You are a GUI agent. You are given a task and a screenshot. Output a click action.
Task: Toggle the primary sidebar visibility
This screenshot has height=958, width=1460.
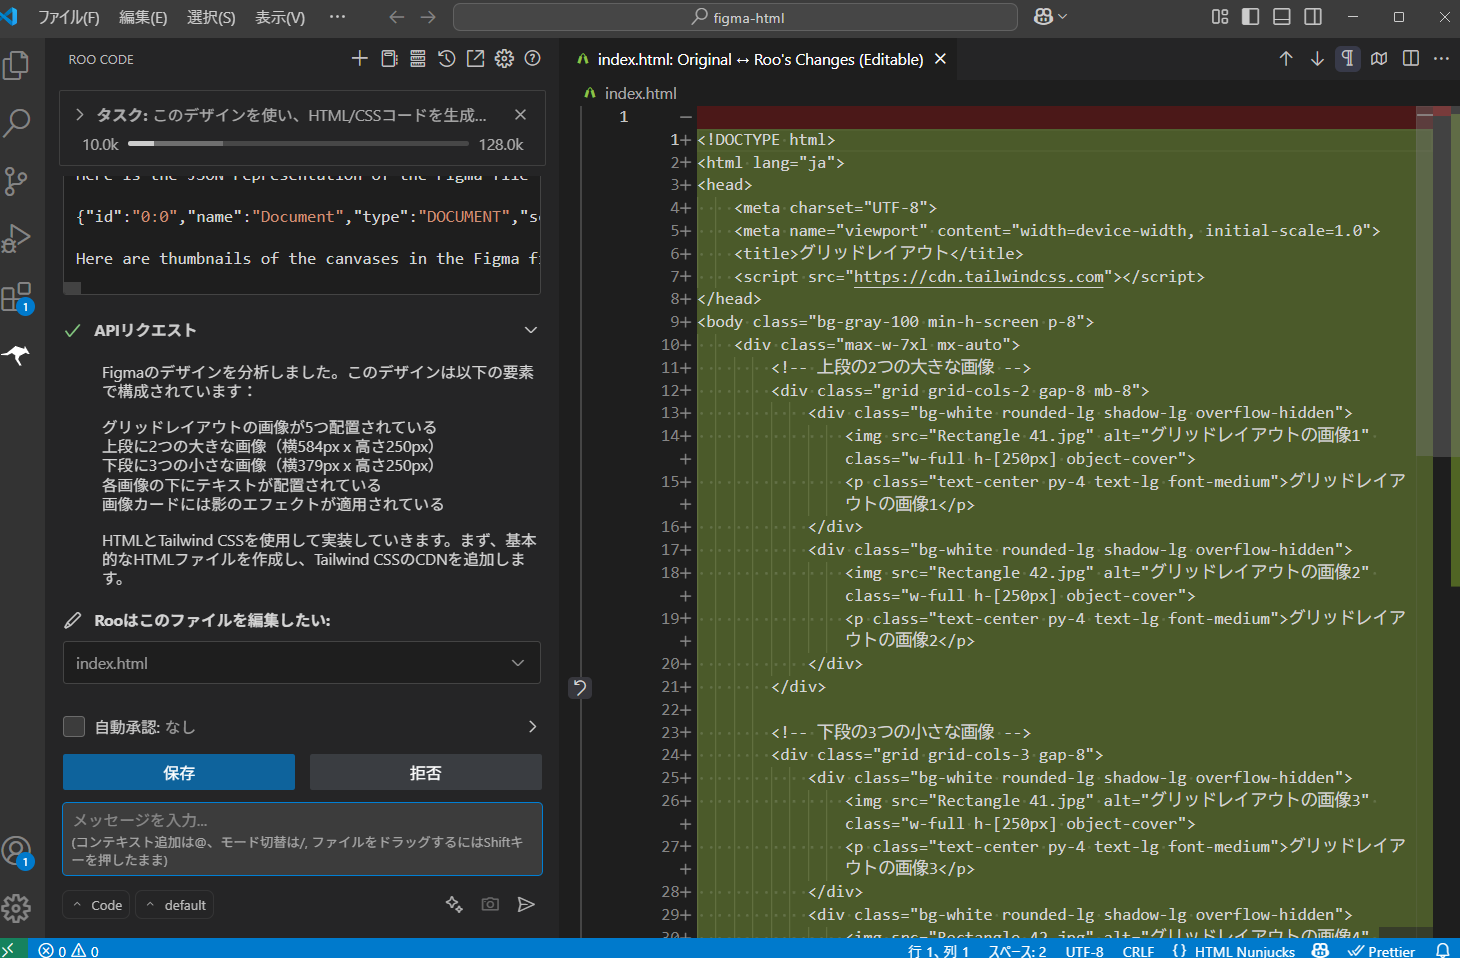[1250, 17]
